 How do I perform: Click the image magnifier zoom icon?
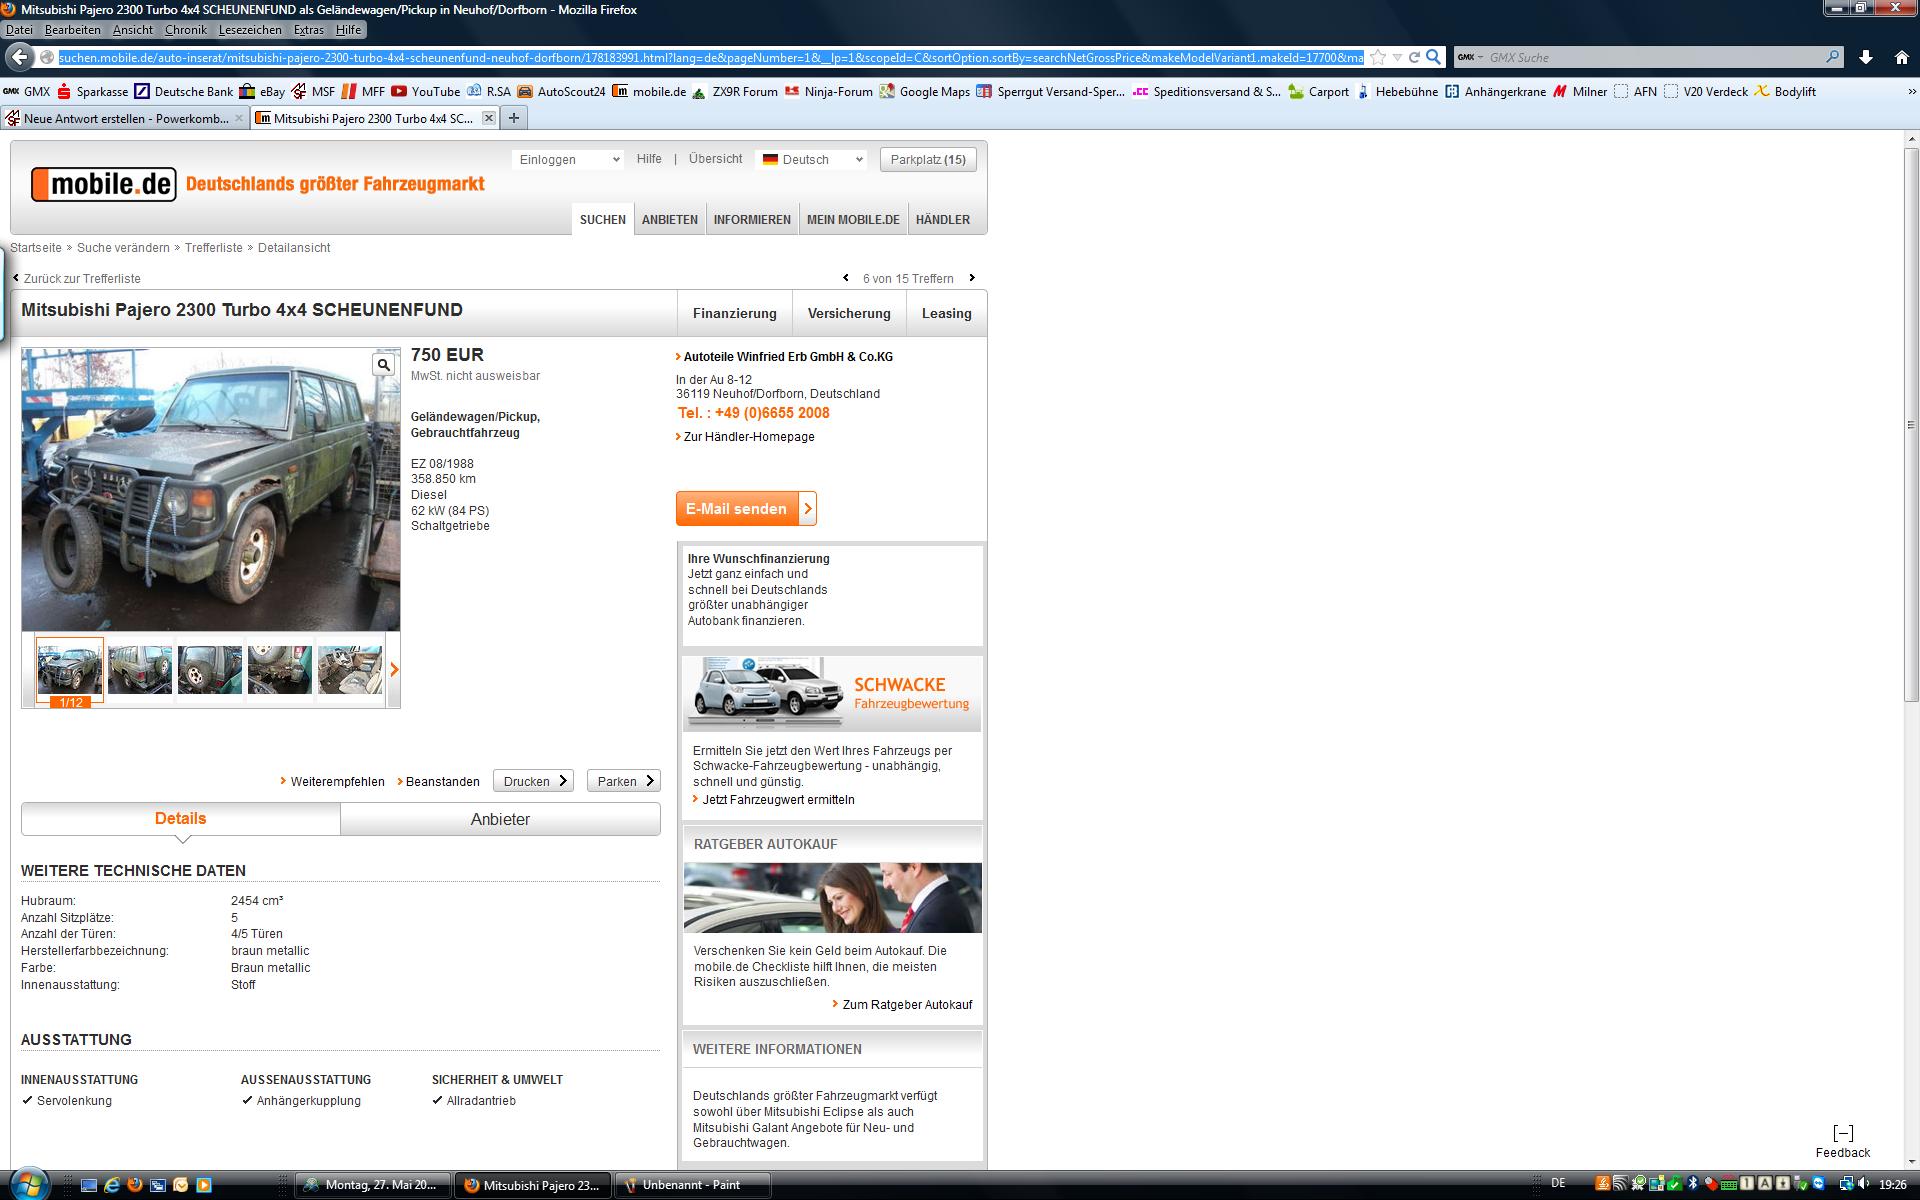pos(383,365)
